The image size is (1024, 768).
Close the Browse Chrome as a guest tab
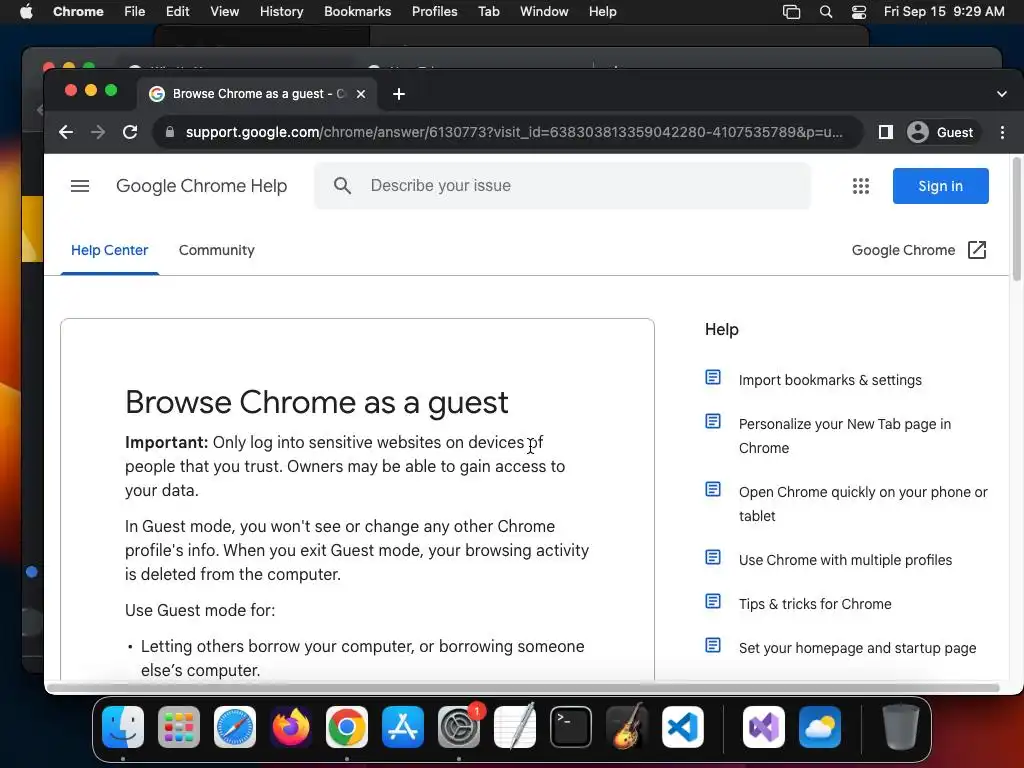(x=360, y=94)
